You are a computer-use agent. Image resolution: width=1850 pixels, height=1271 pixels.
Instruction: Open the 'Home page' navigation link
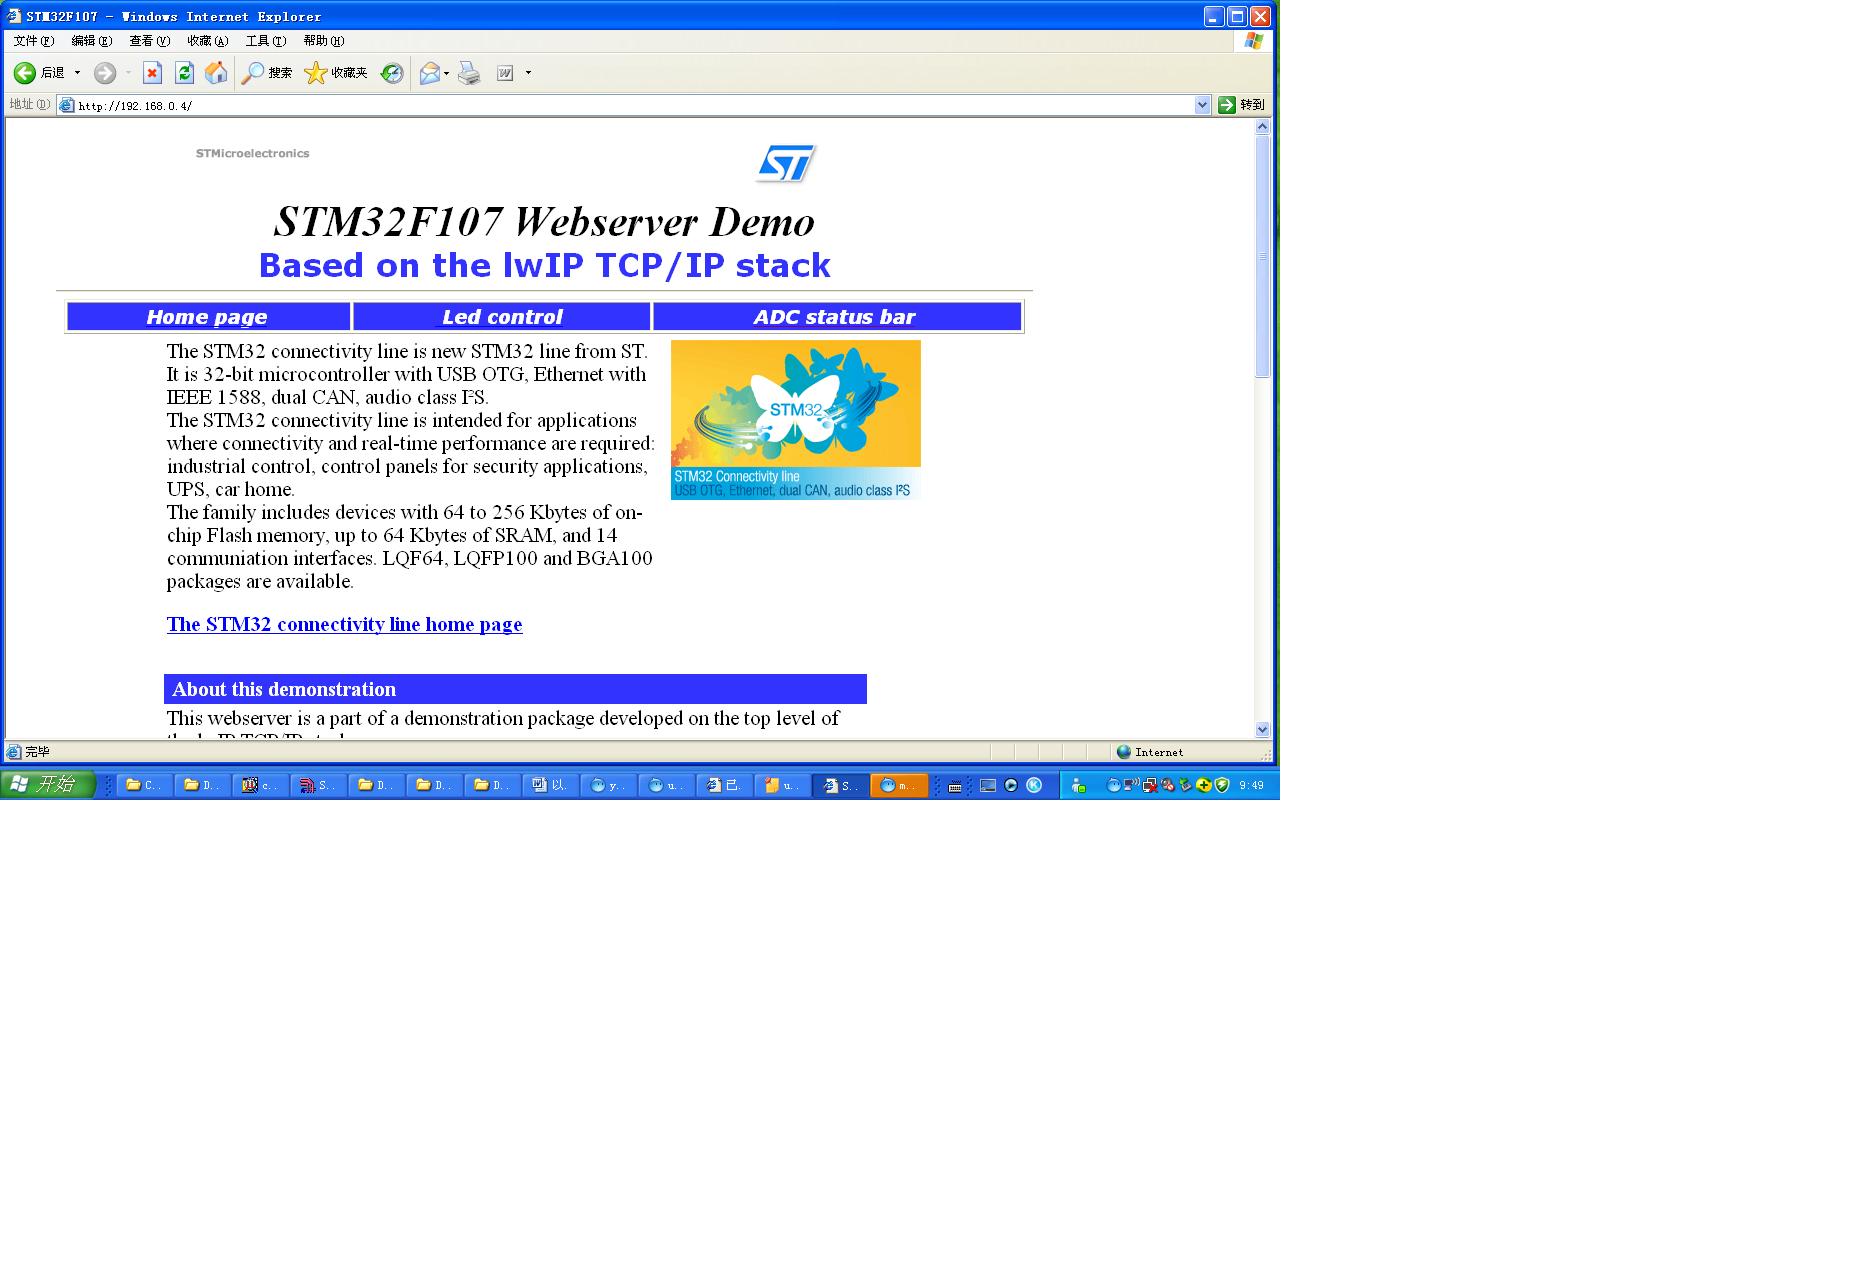tap(207, 317)
